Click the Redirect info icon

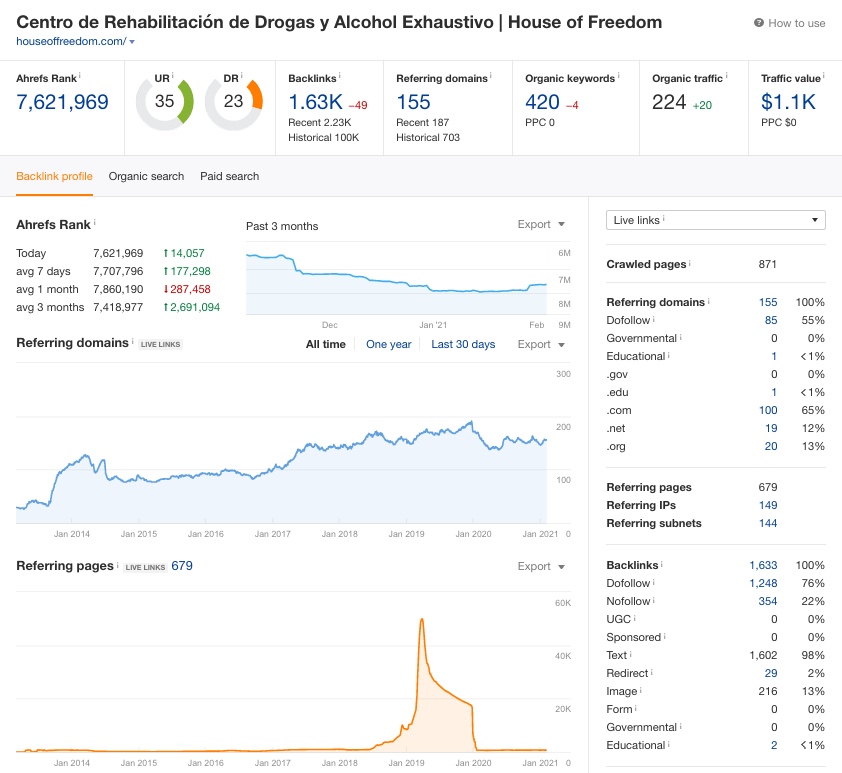651,672
